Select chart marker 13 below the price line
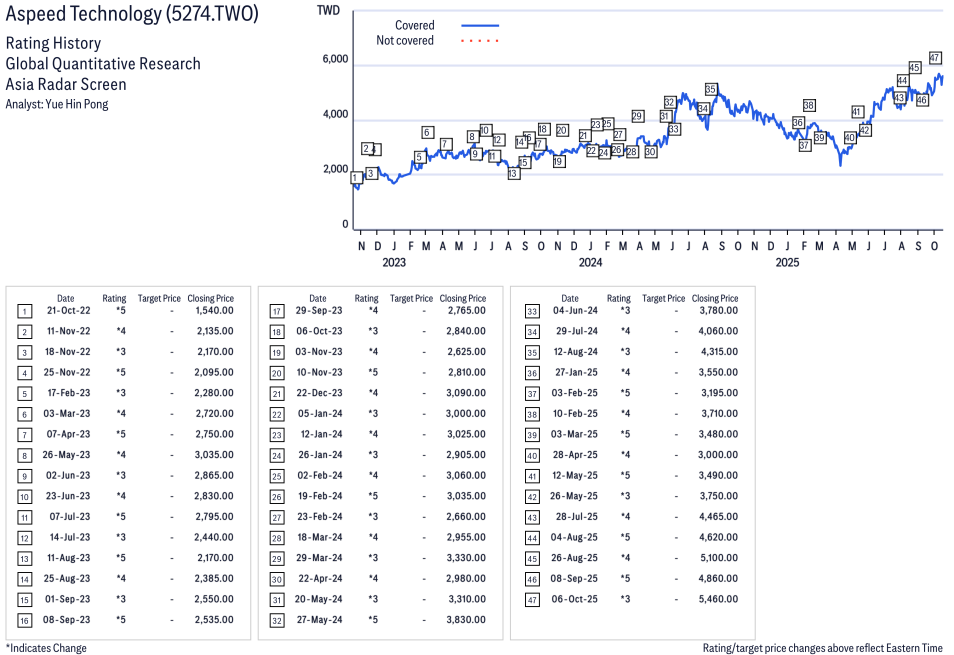 coord(513,173)
